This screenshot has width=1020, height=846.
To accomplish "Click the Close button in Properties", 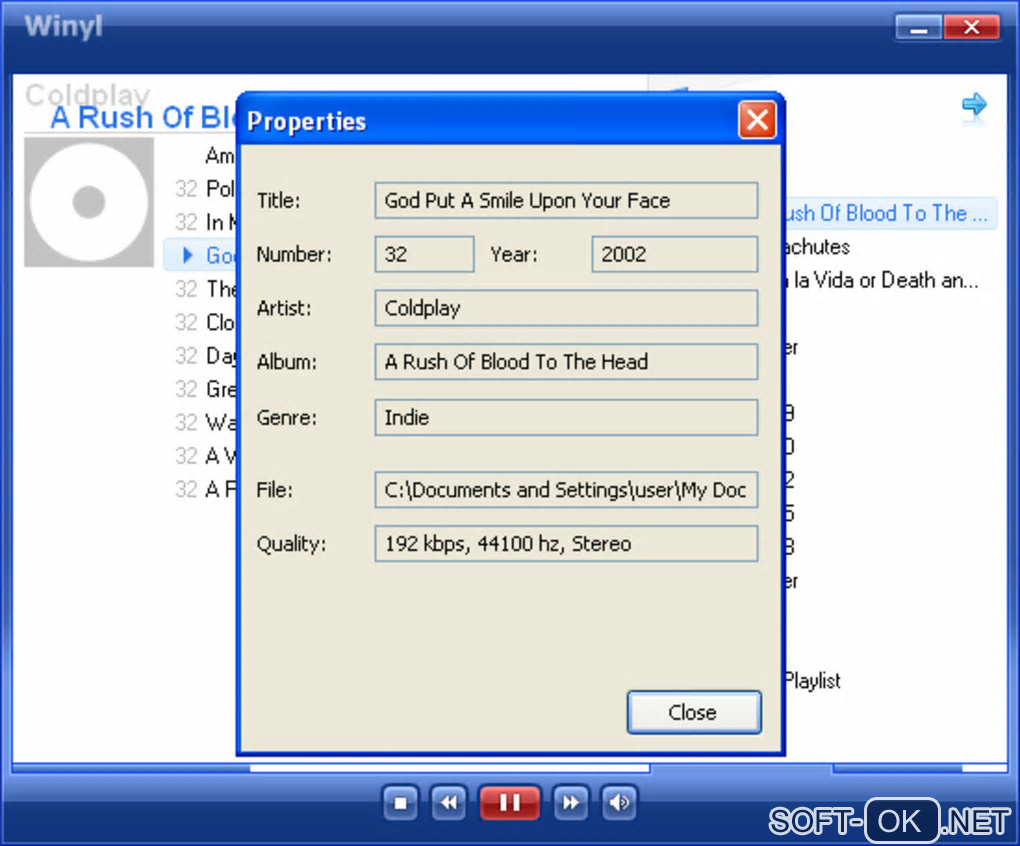I will [693, 713].
